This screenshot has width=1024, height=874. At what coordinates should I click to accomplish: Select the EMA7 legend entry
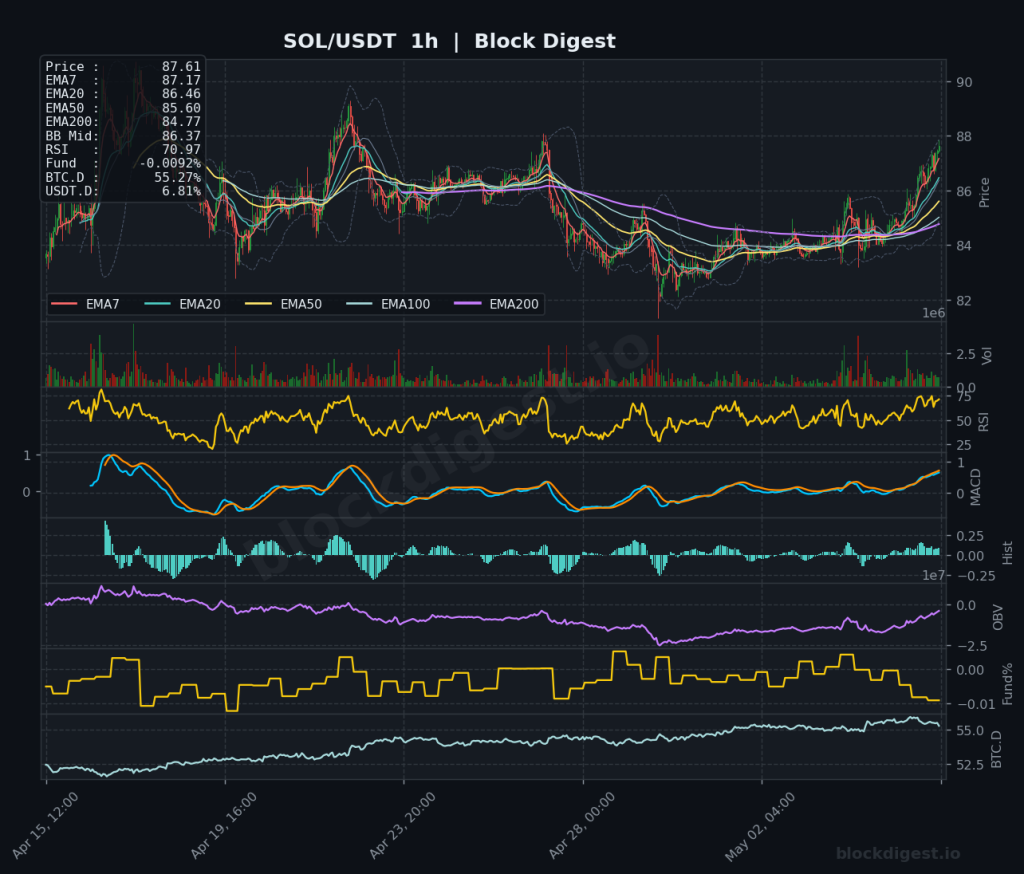[85, 304]
